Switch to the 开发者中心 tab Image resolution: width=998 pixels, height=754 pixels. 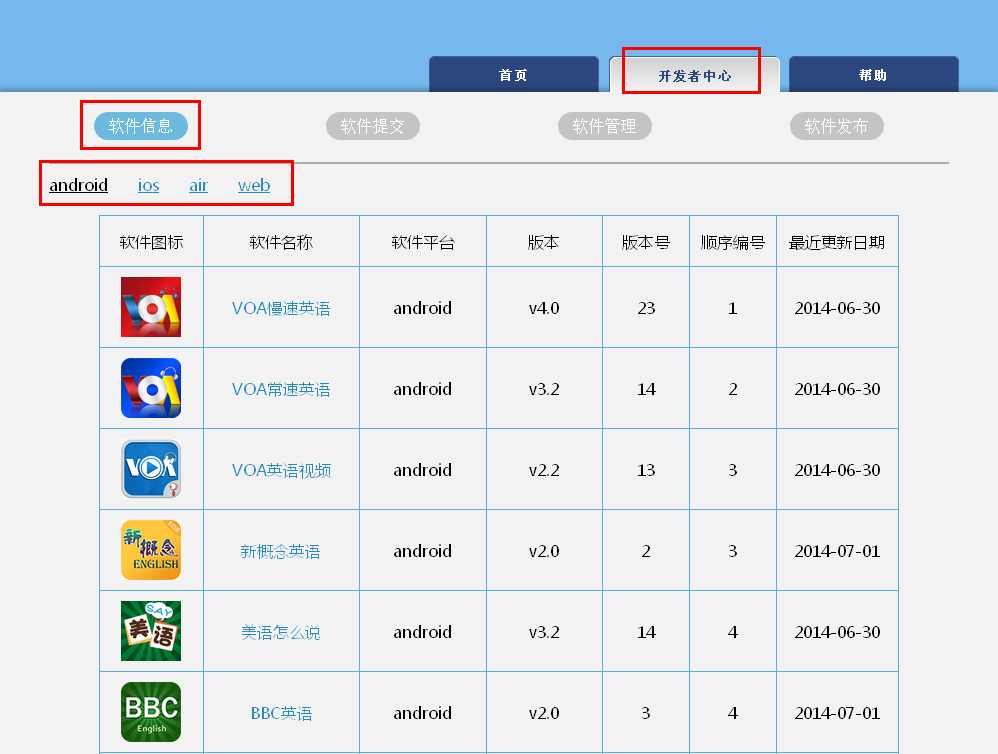(x=694, y=75)
